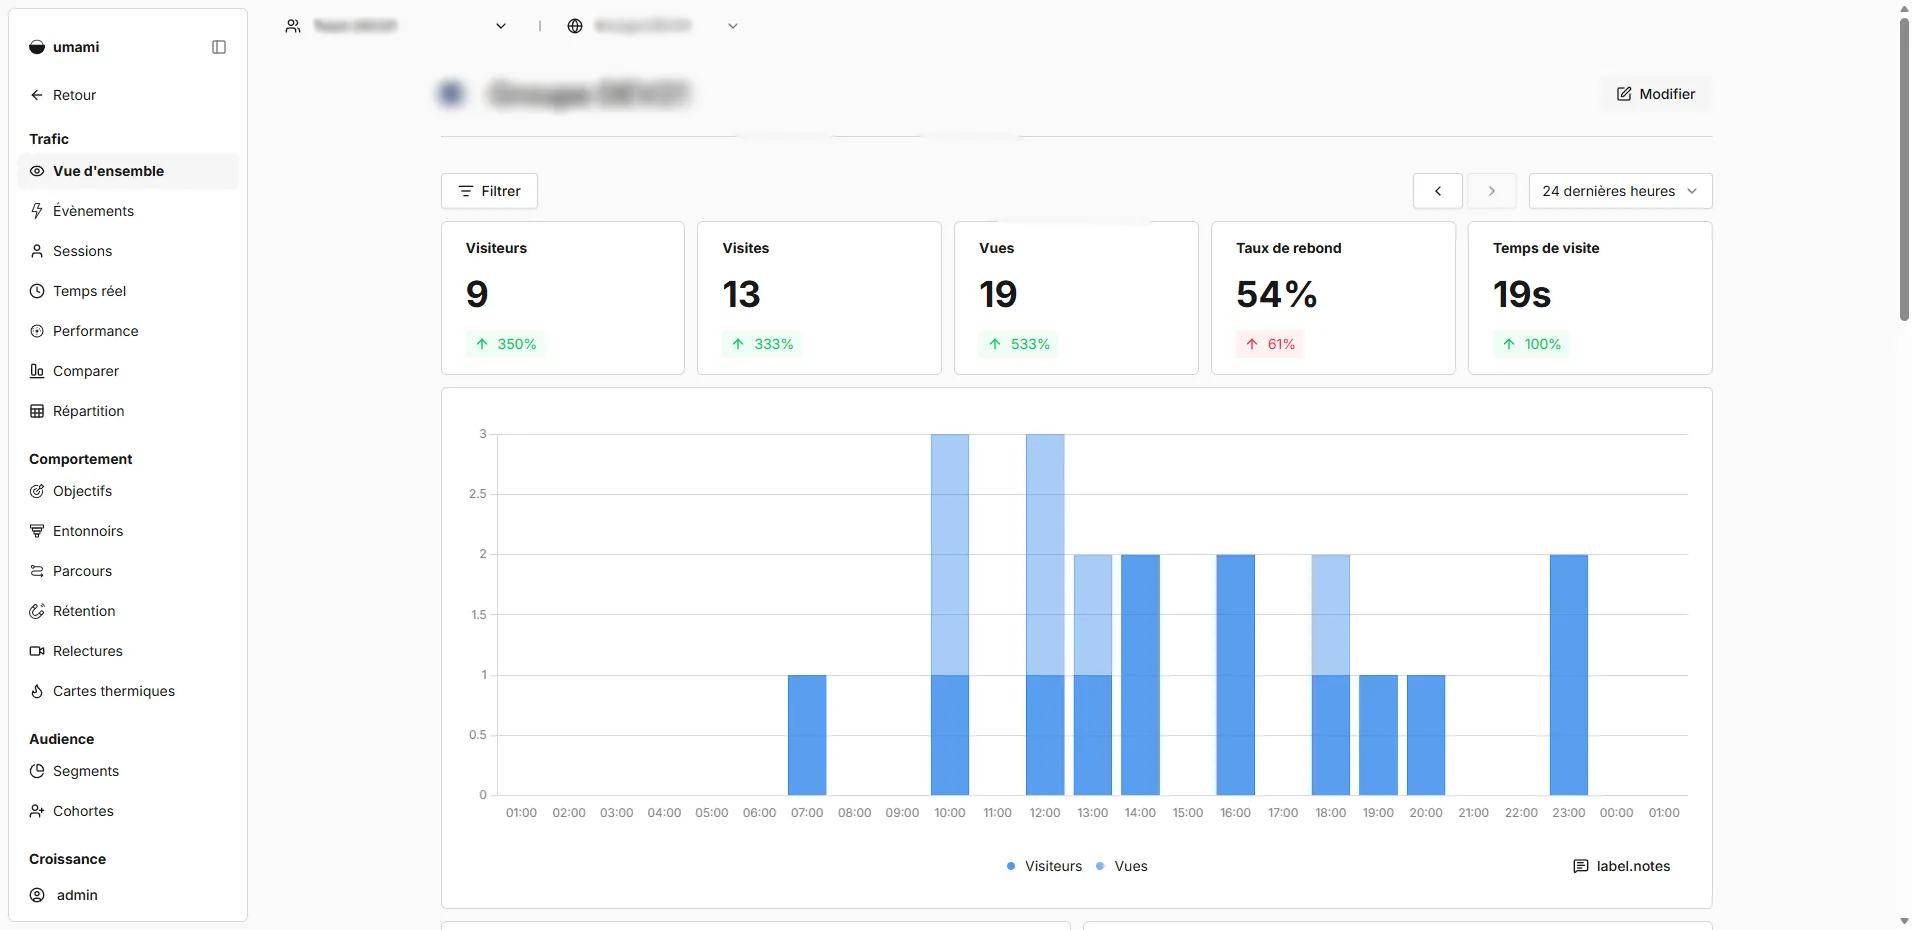This screenshot has width=1912, height=930.
Task: Click the Taux de rebond 54% card
Action: [x=1333, y=298]
